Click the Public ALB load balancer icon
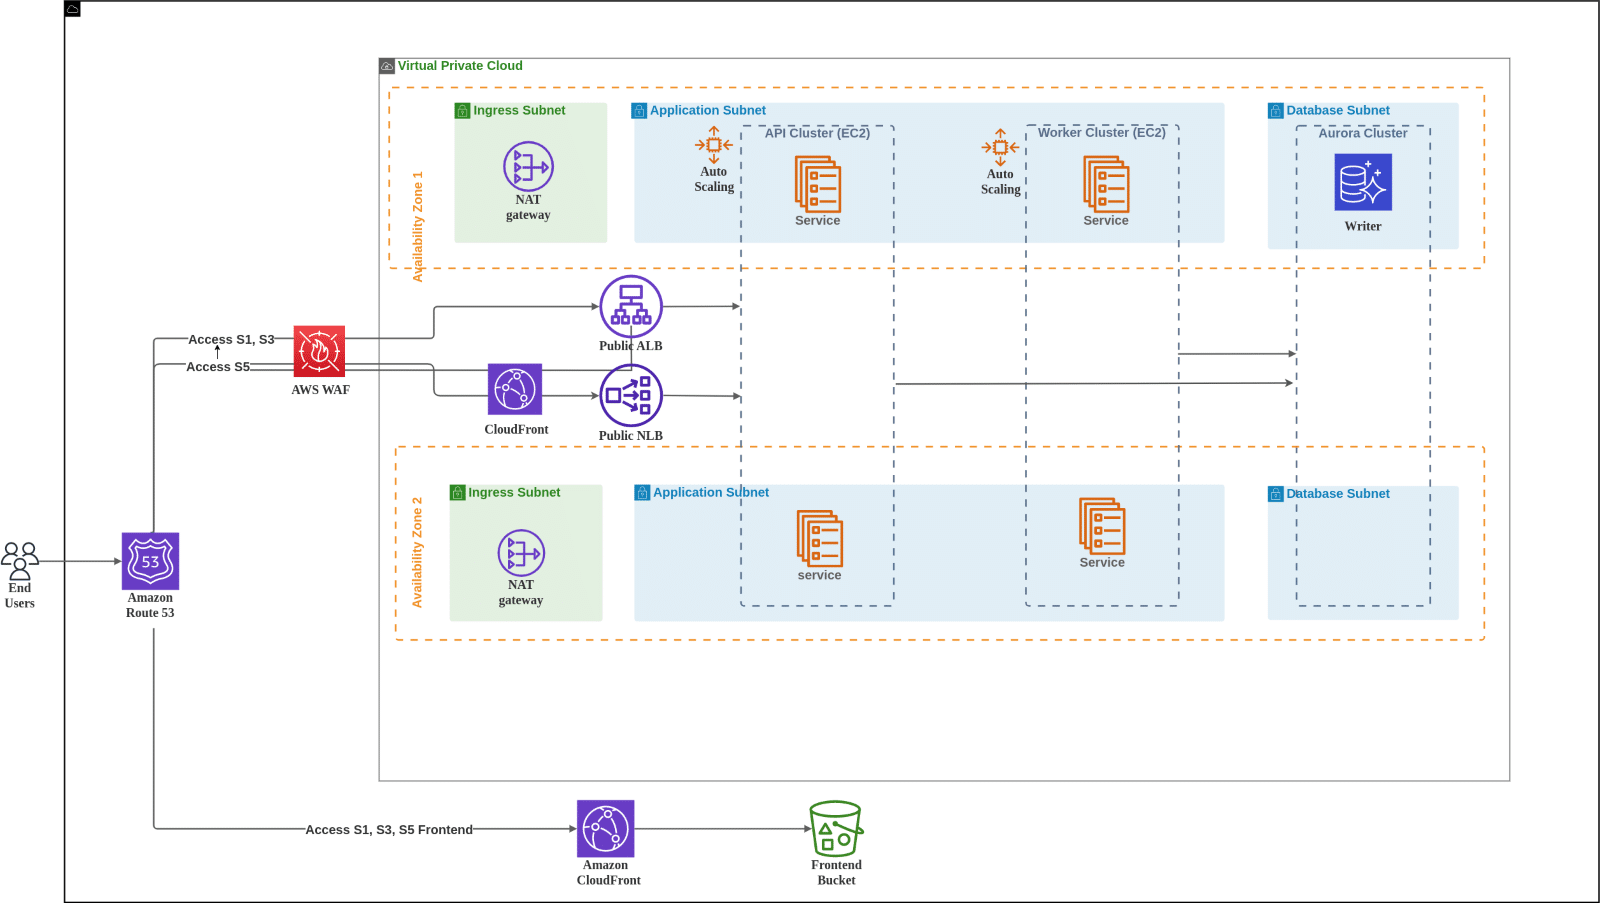Image resolution: width=1600 pixels, height=903 pixels. pos(631,307)
